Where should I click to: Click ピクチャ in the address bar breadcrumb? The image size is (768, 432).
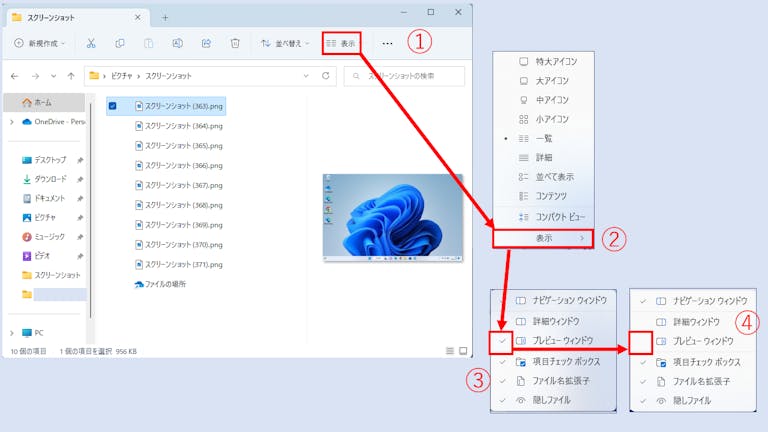[121, 76]
